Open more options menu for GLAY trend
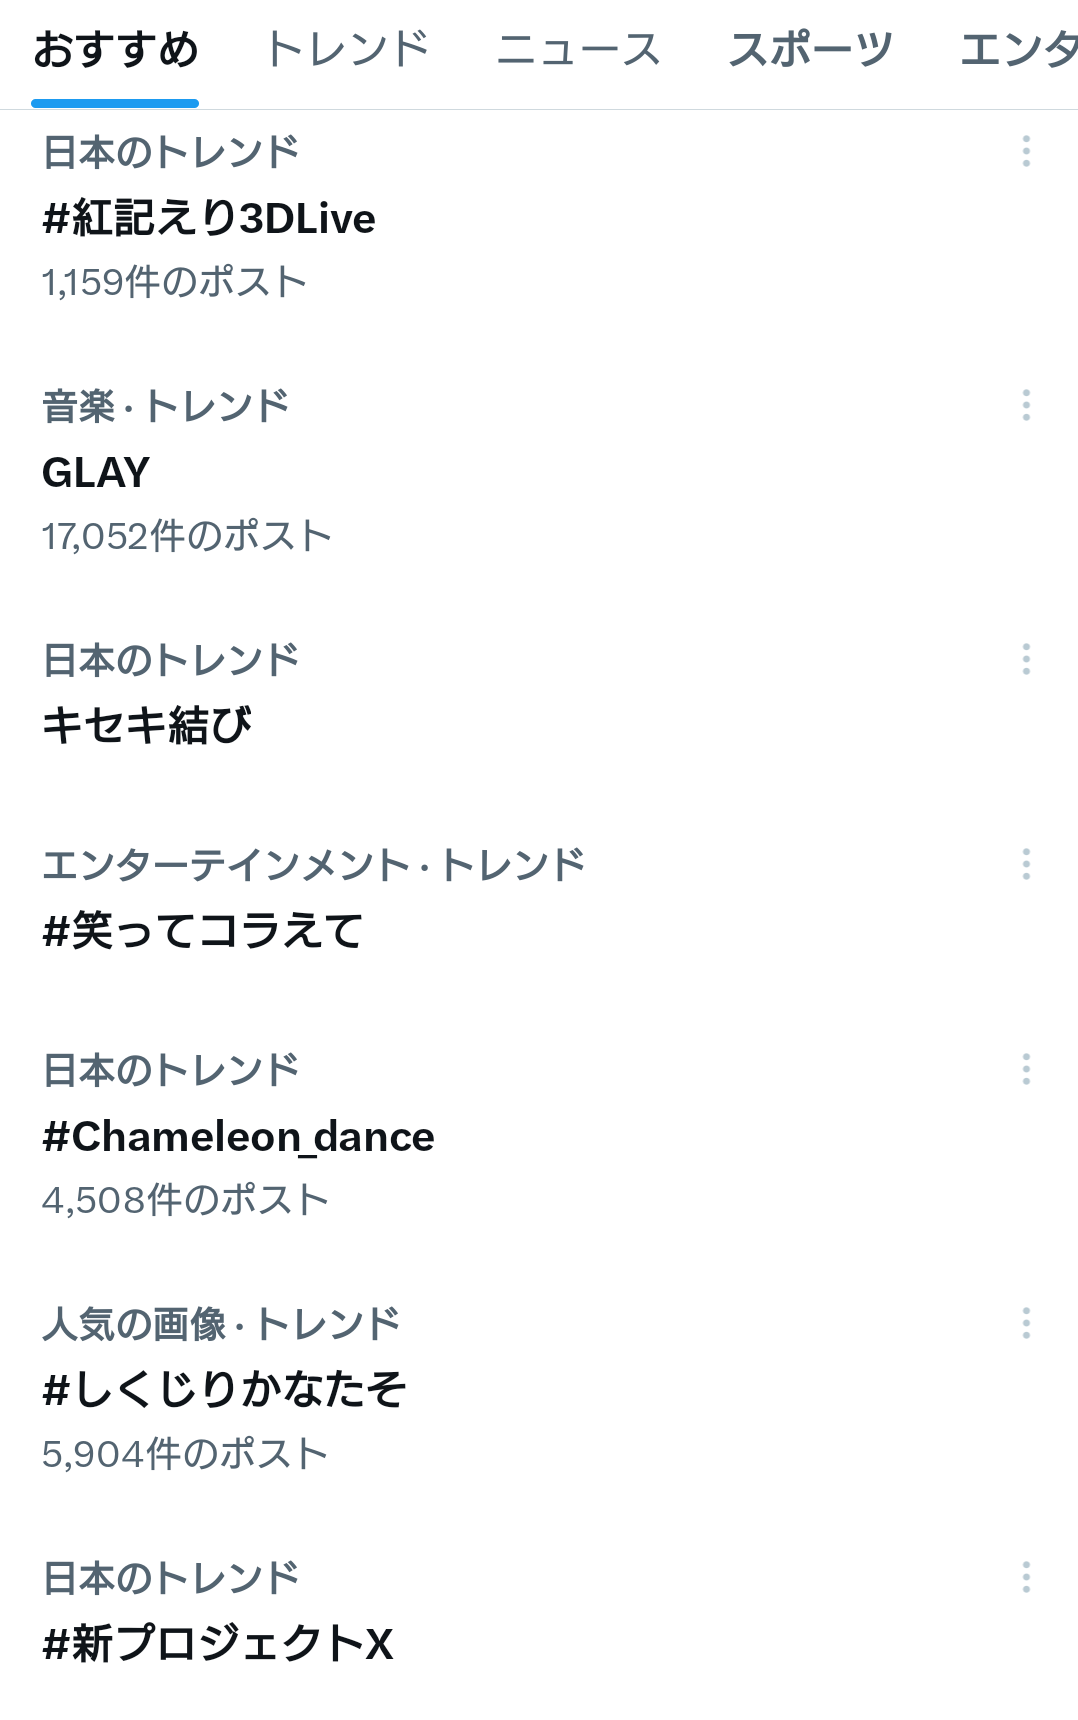The image size is (1078, 1720). (1026, 405)
